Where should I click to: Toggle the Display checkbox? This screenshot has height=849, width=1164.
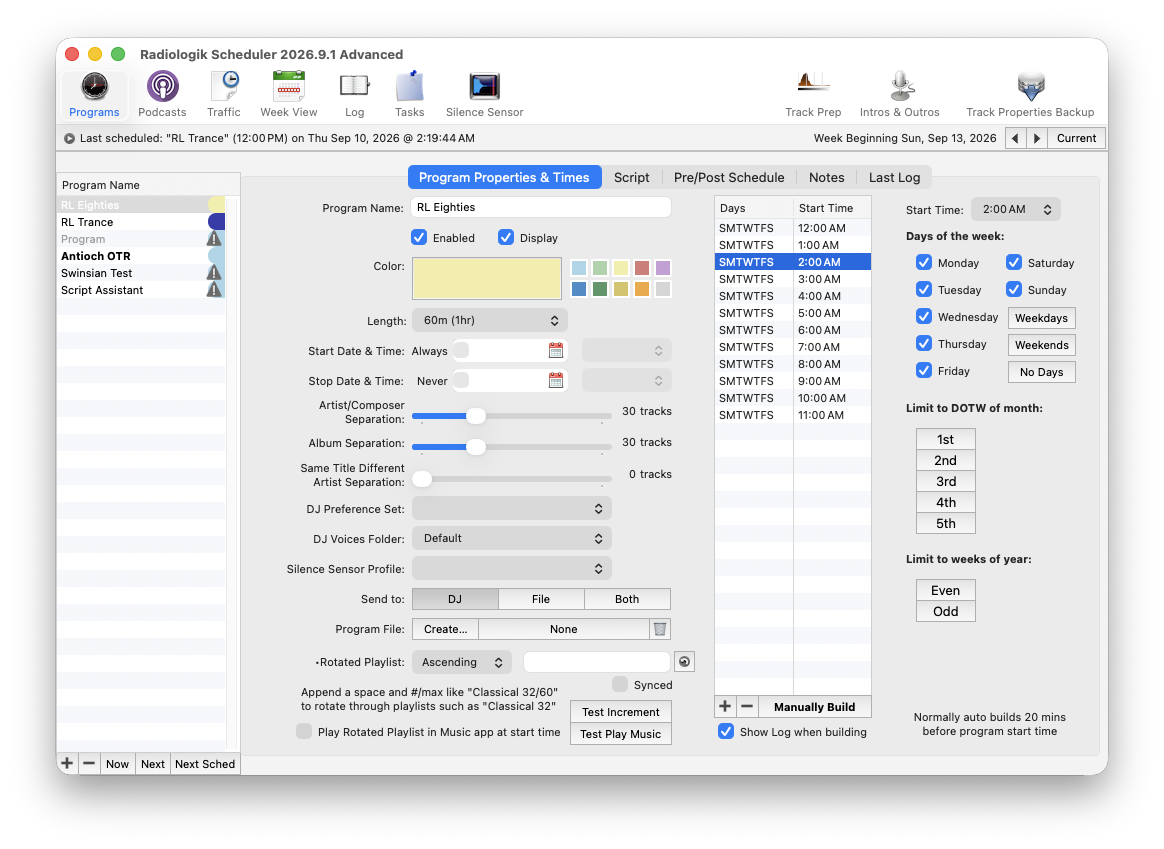coord(506,237)
